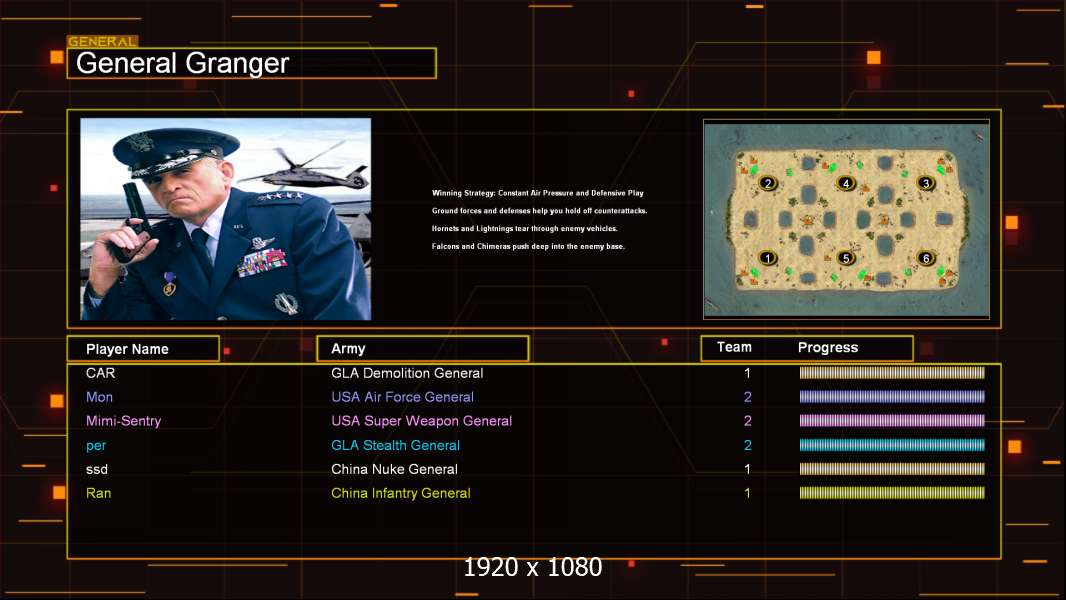Click the Falcons and Chimeras strategy line
This screenshot has width=1066, height=600.
tap(528, 246)
